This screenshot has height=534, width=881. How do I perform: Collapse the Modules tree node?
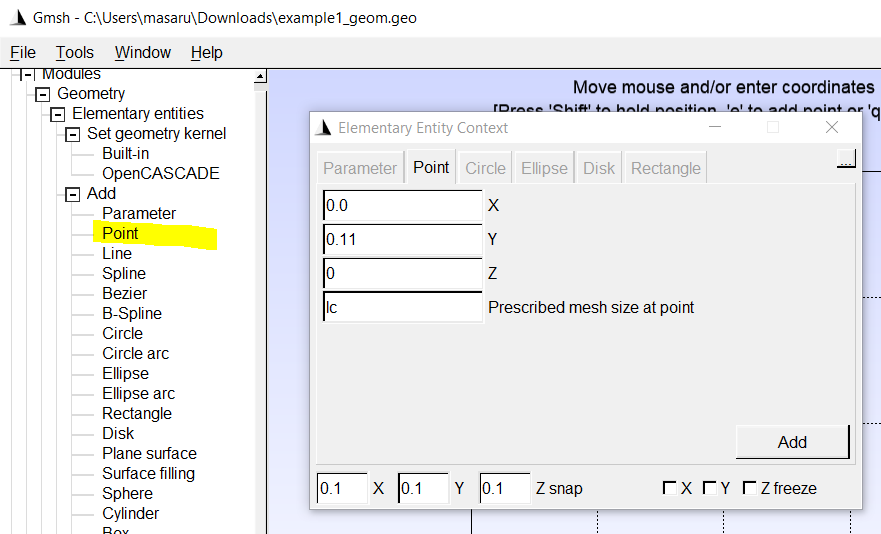tap(27, 74)
